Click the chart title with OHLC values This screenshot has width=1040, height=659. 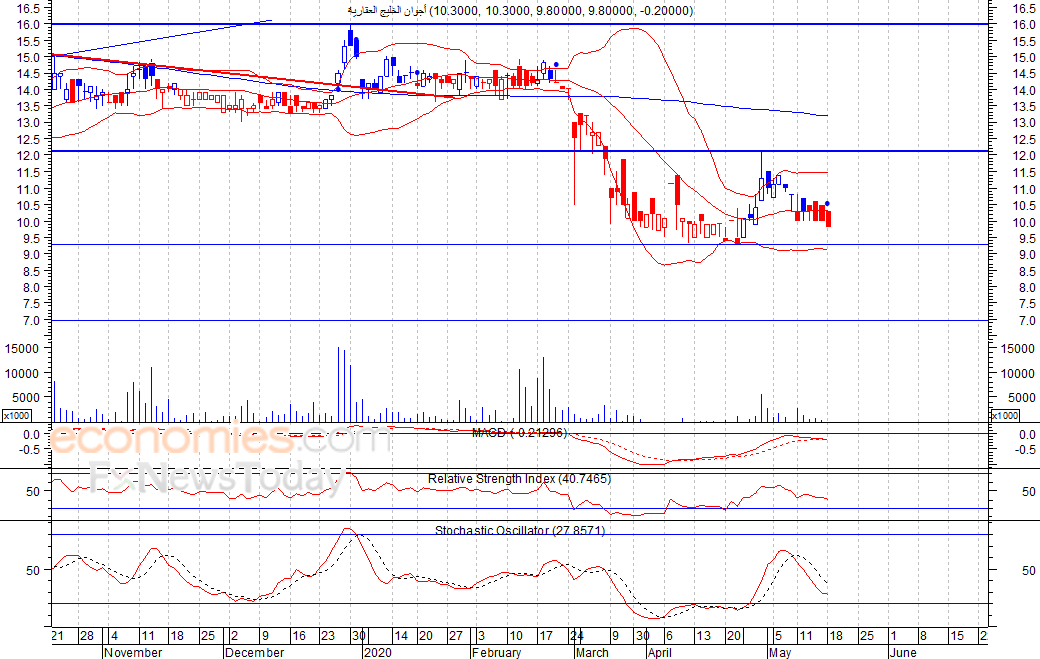coord(521,11)
